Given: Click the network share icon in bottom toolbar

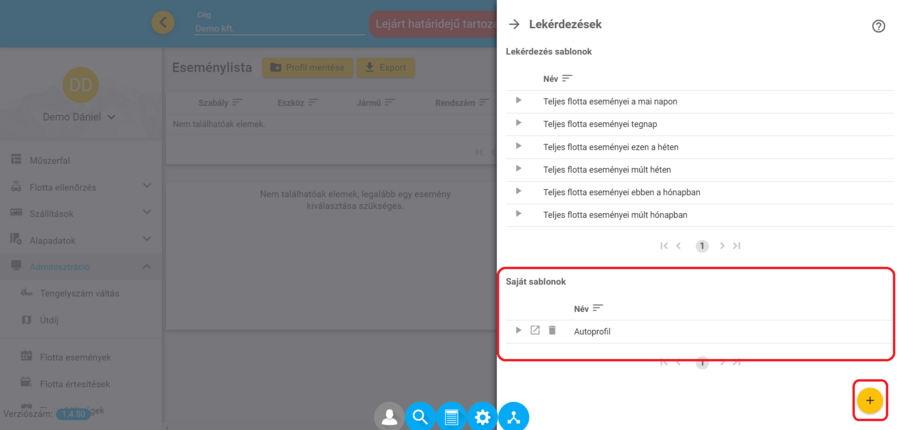Looking at the screenshot, I should (513, 417).
